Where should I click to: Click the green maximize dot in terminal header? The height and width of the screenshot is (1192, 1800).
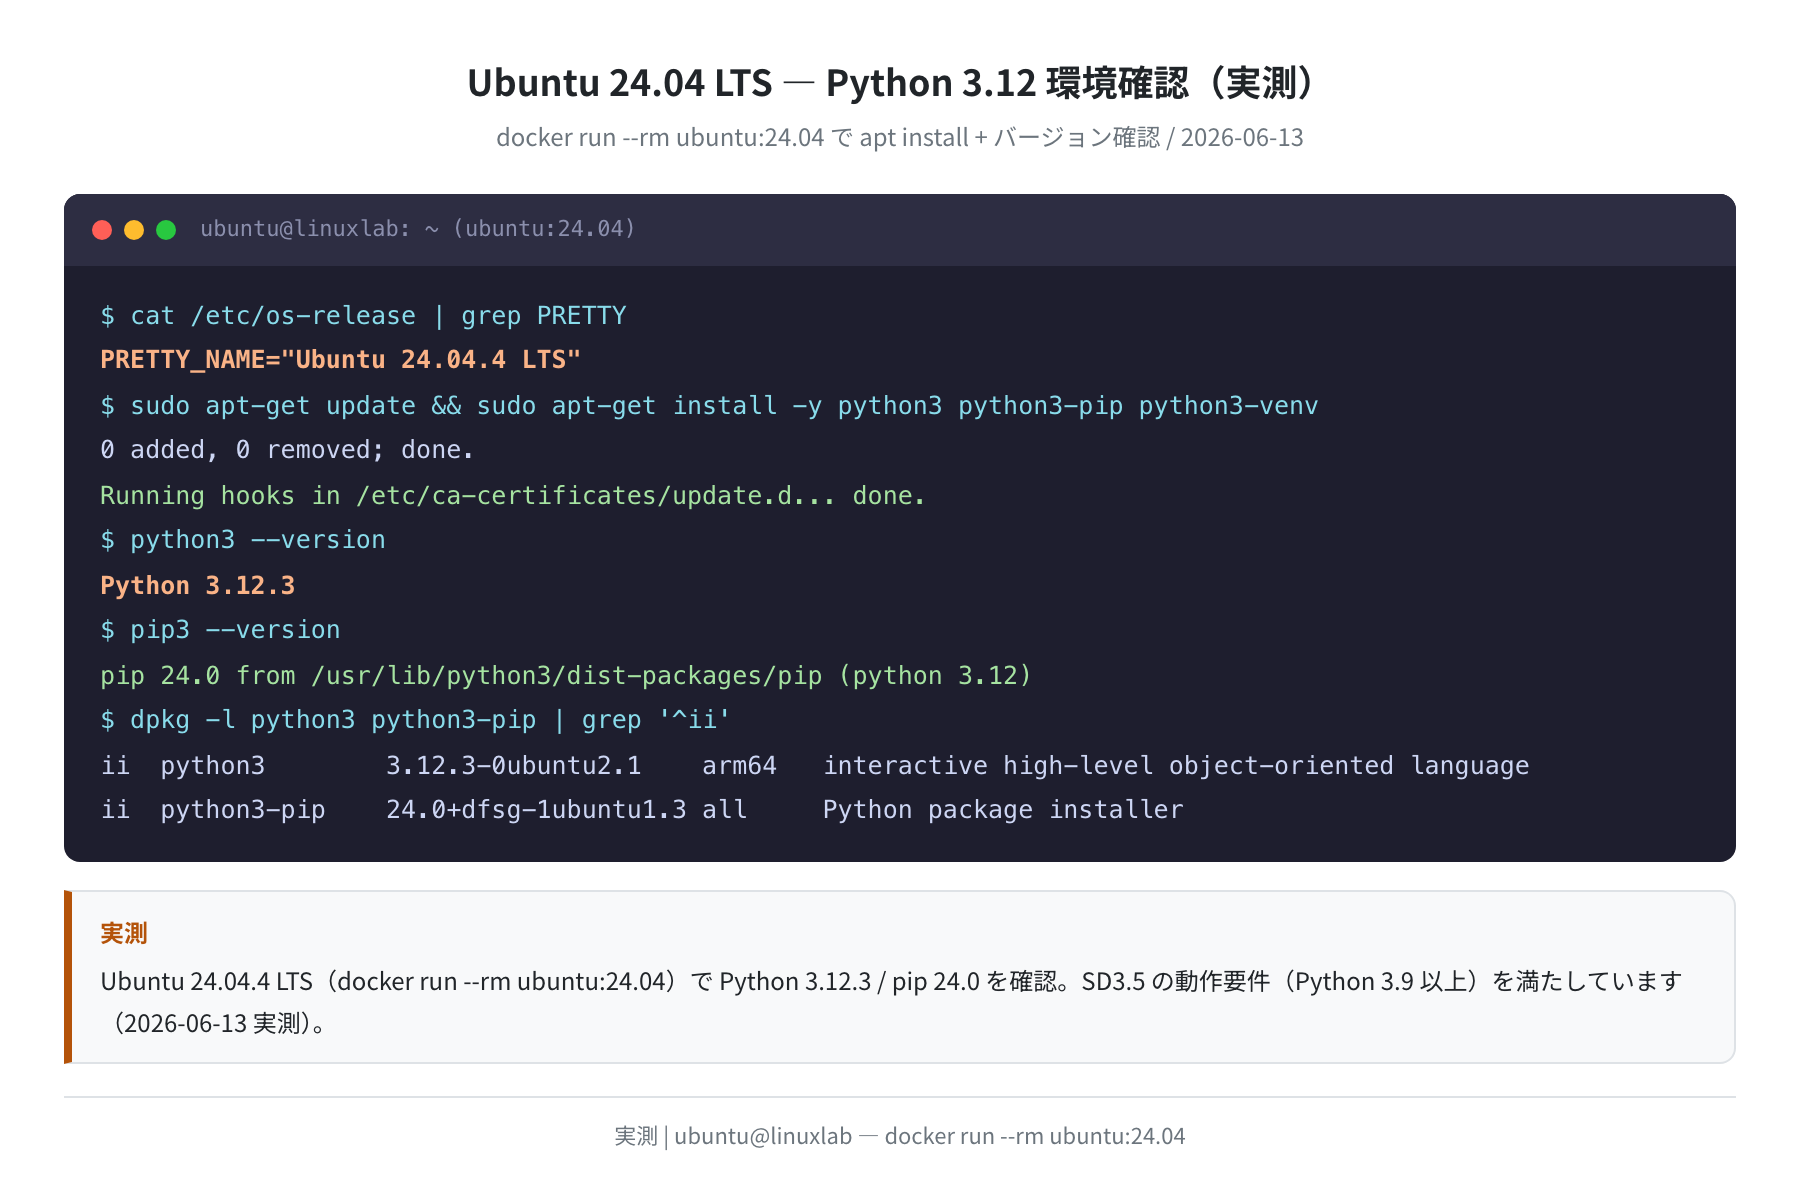pos(166,230)
